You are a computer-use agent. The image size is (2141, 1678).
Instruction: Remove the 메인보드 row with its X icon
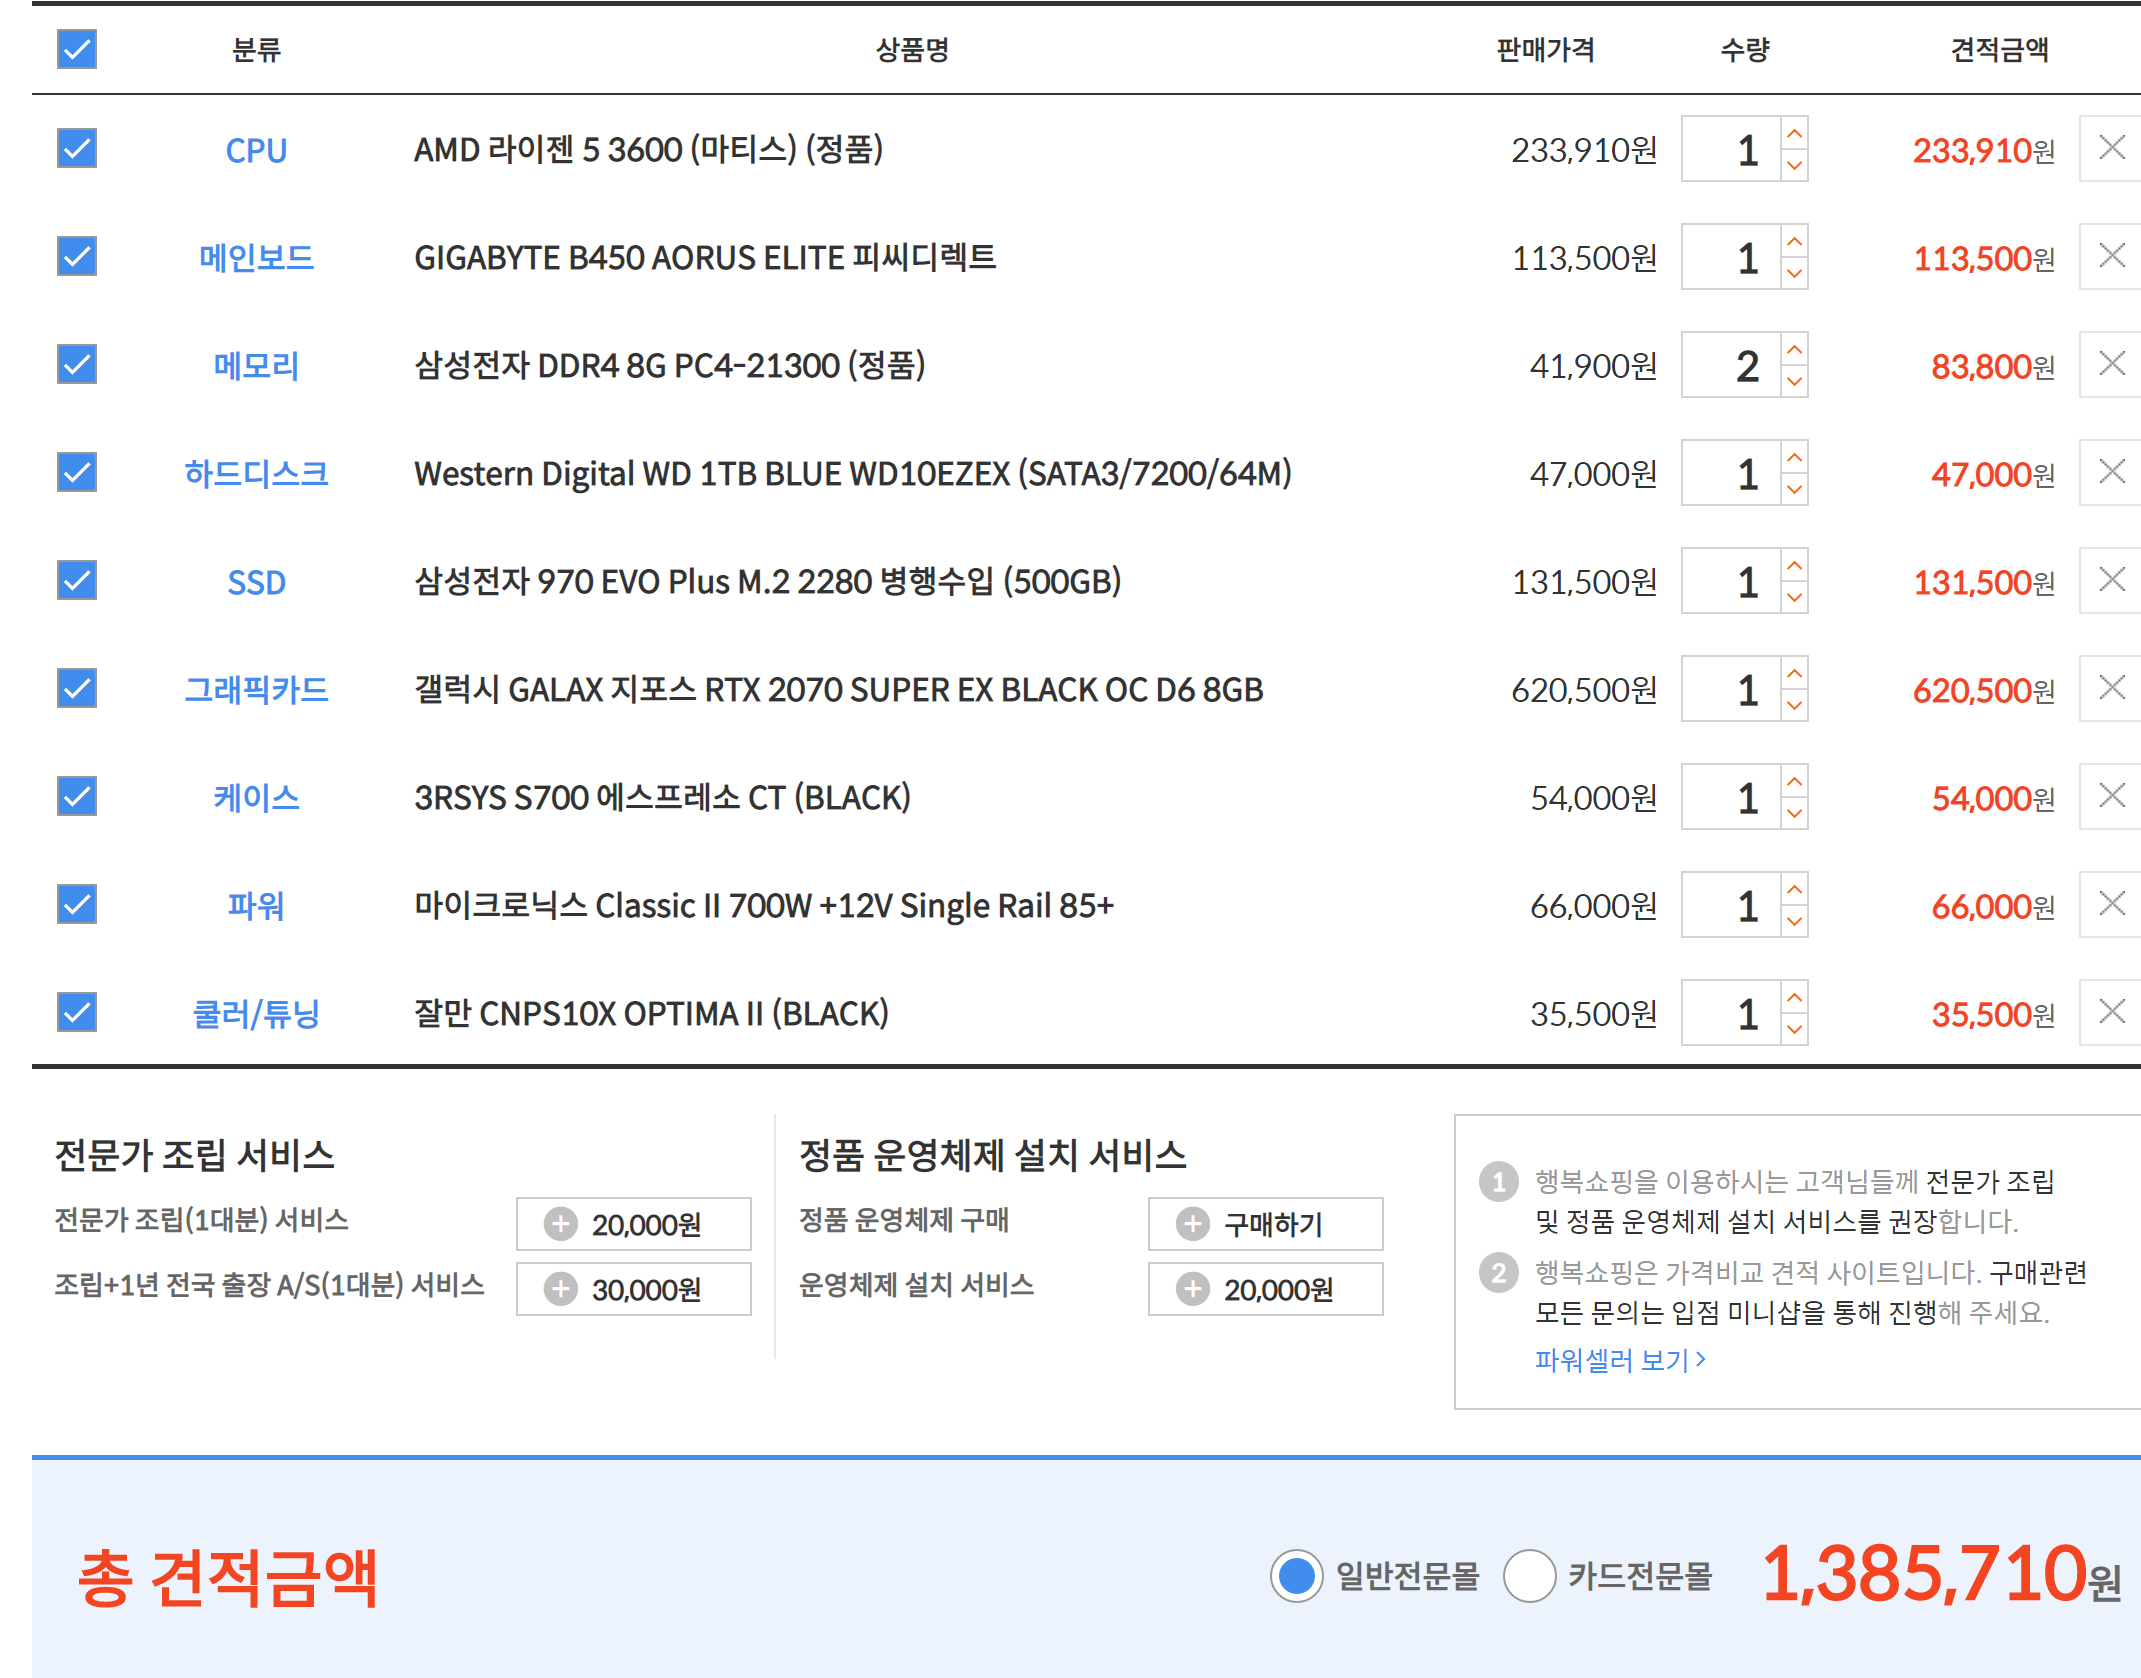point(2111,256)
